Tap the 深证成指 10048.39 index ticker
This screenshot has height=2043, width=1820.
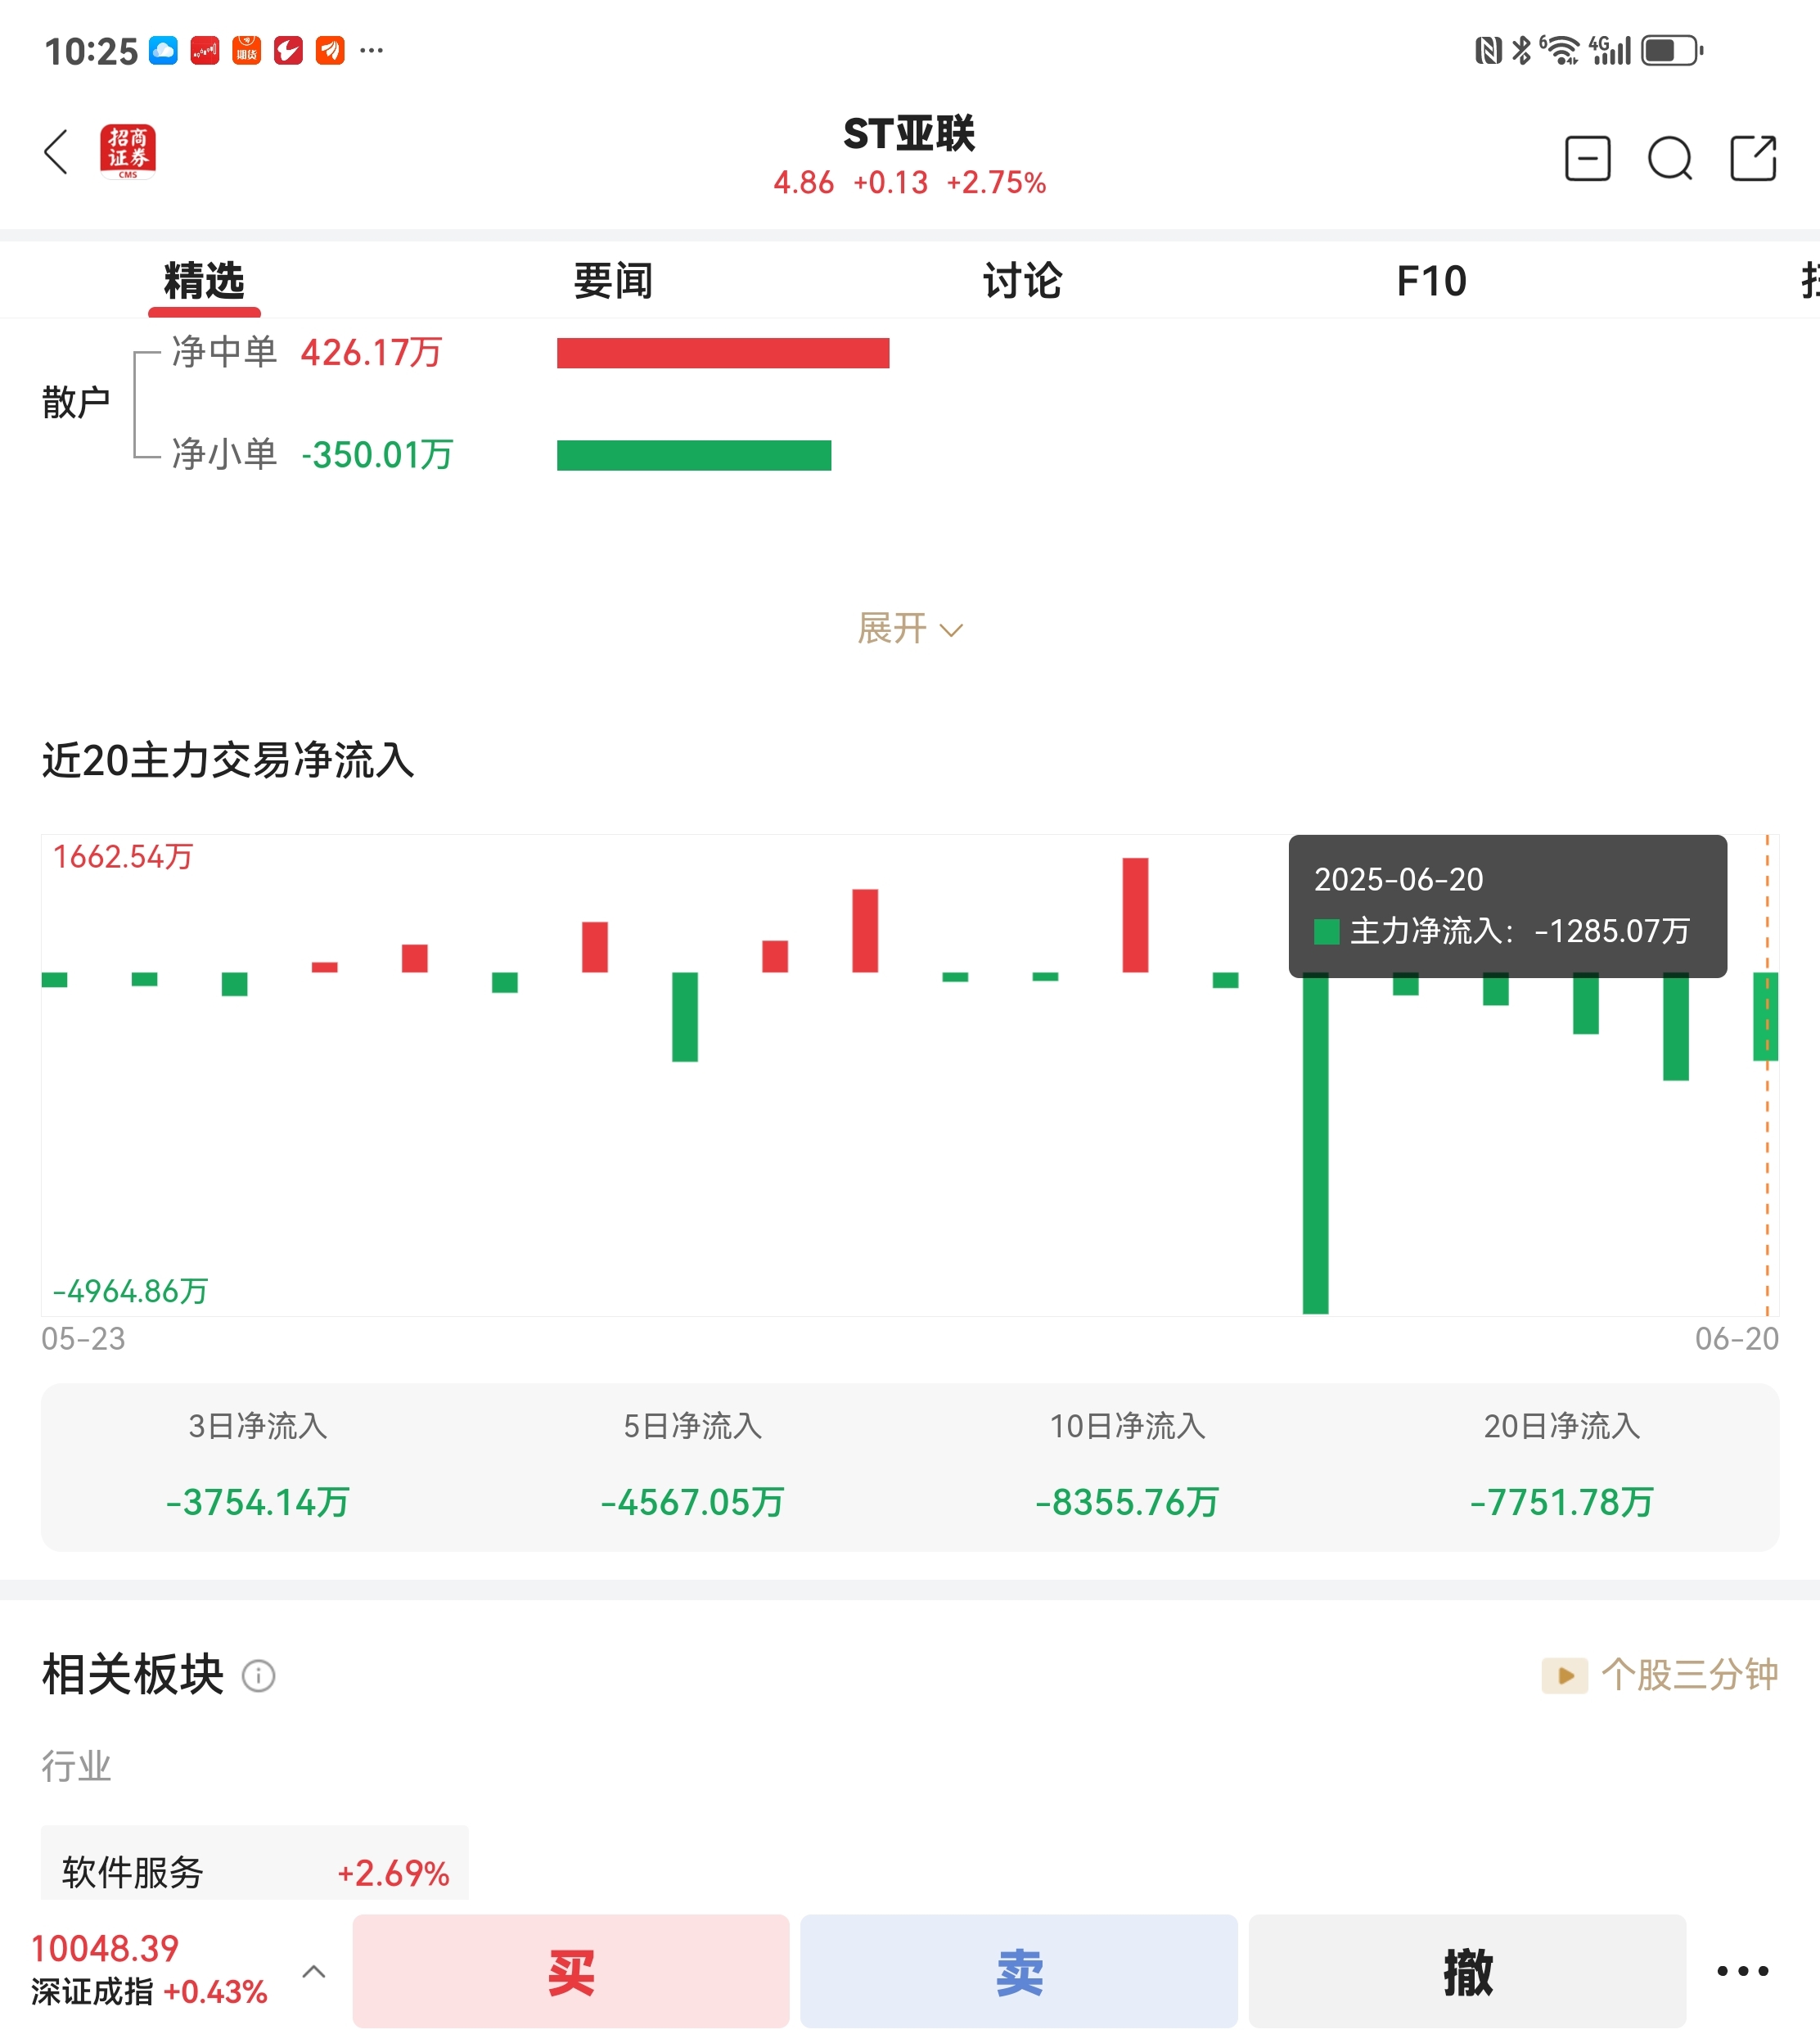tap(149, 1969)
